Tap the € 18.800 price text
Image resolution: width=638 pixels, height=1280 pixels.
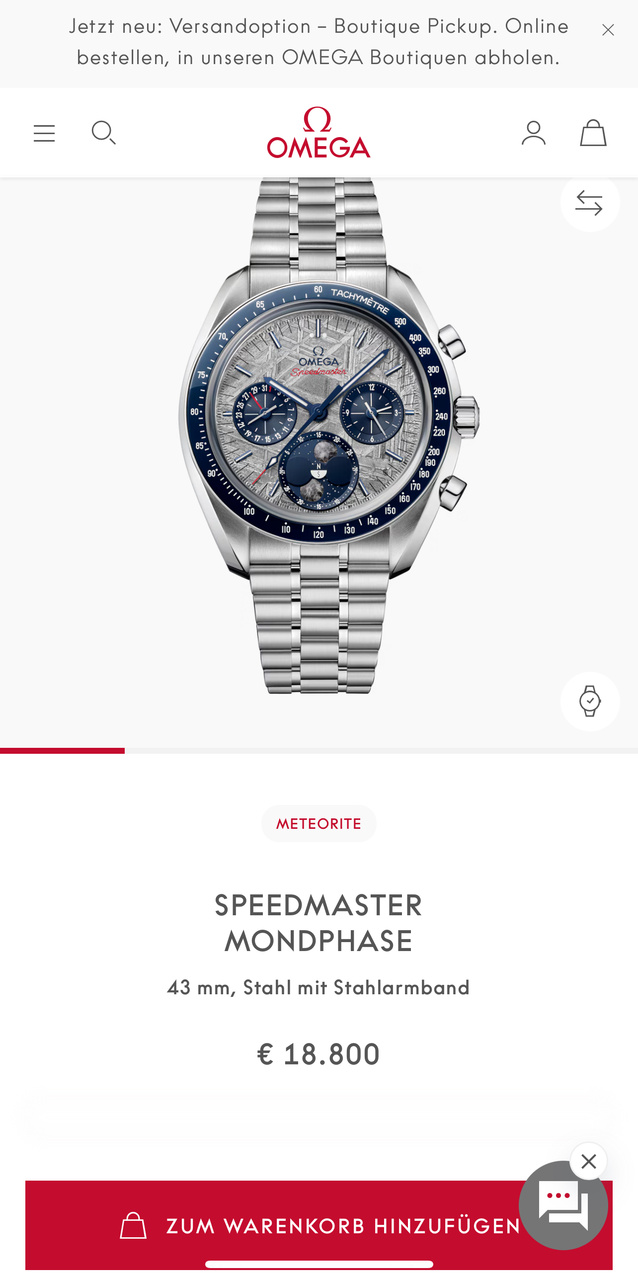coord(319,1054)
